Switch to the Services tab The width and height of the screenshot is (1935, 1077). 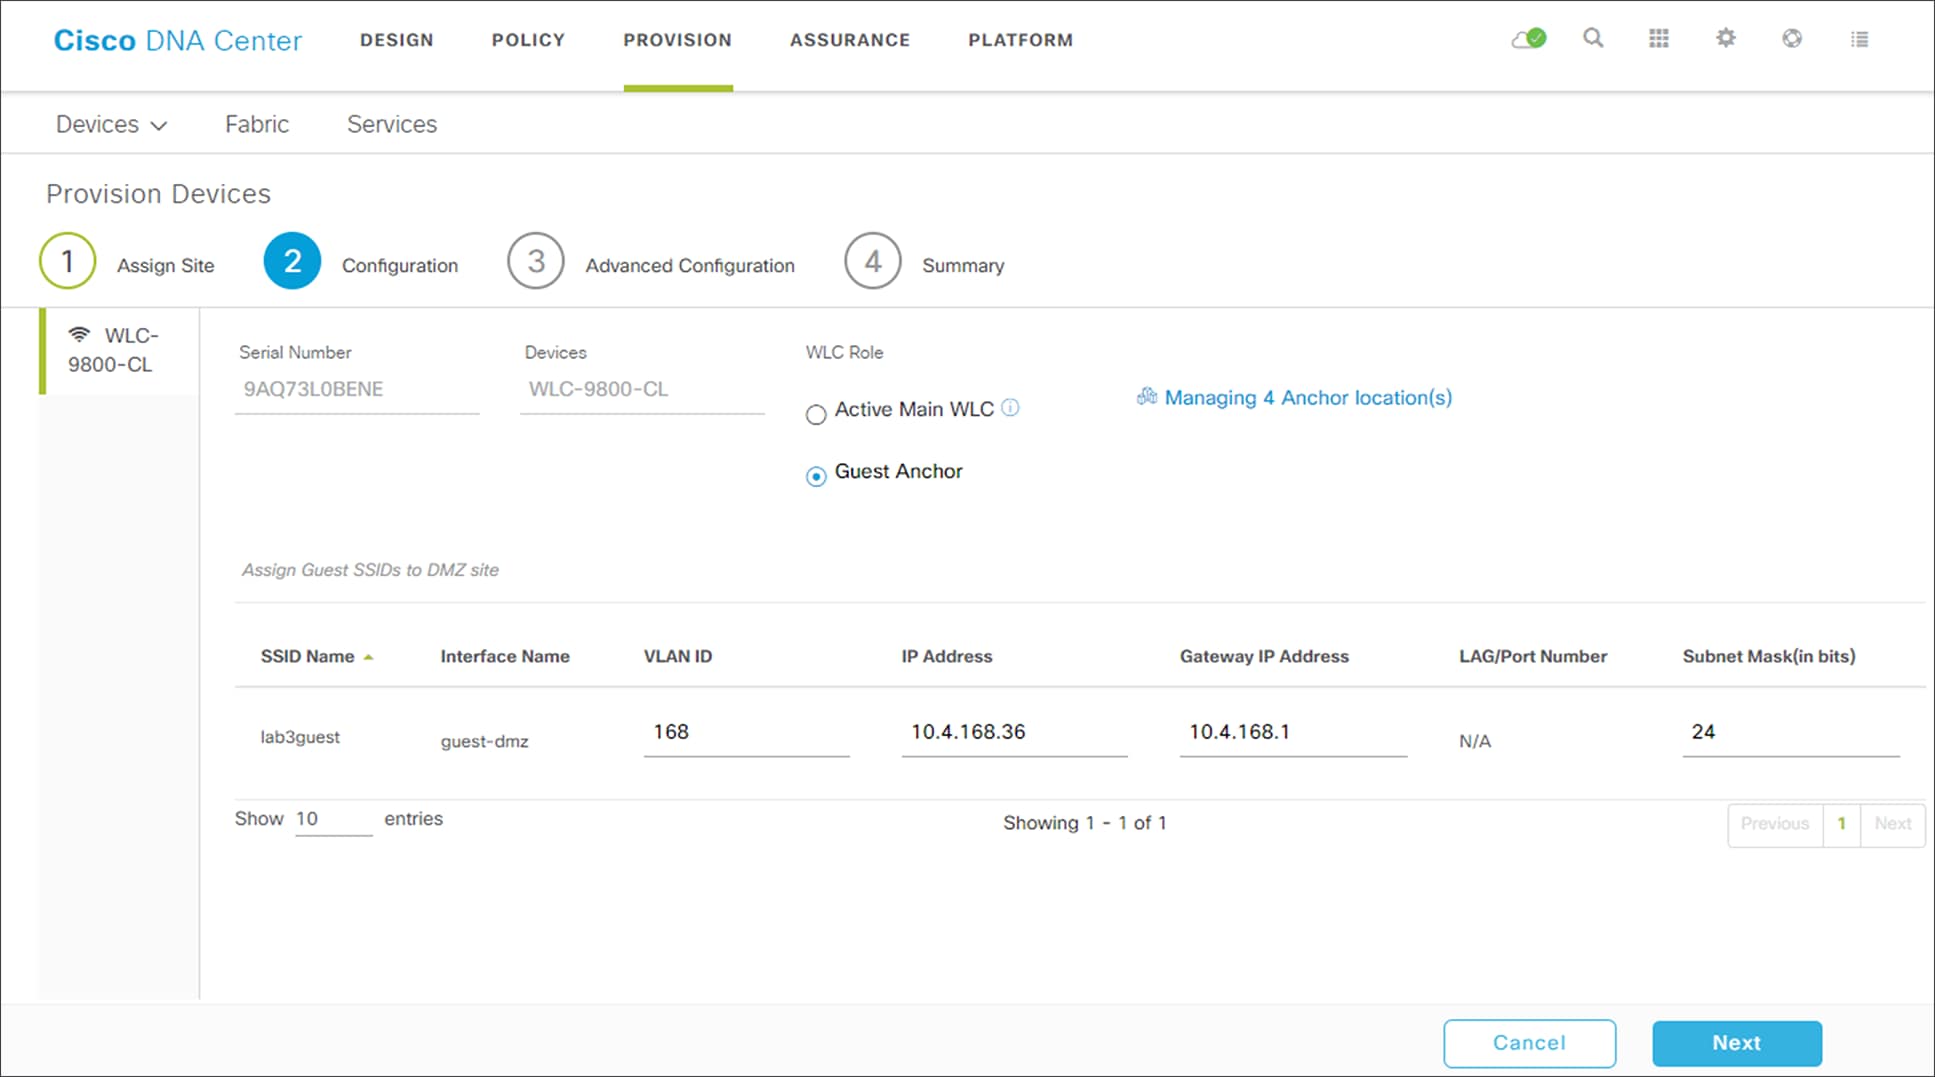click(392, 124)
